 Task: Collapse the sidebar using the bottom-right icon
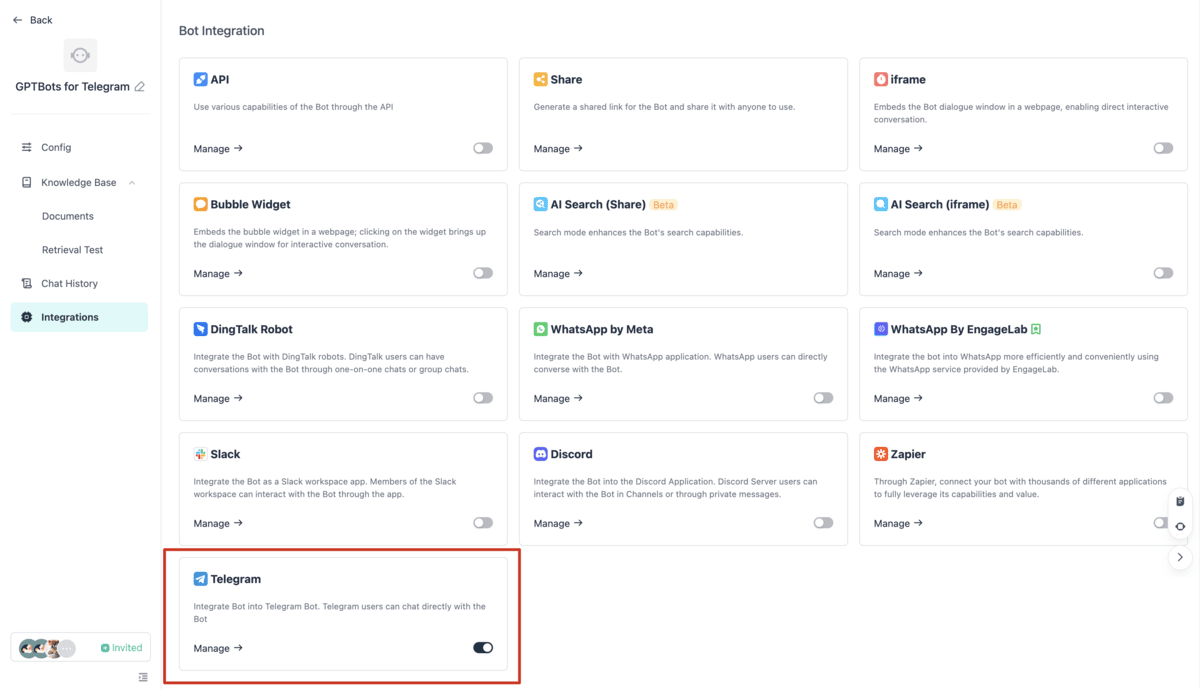(142, 677)
